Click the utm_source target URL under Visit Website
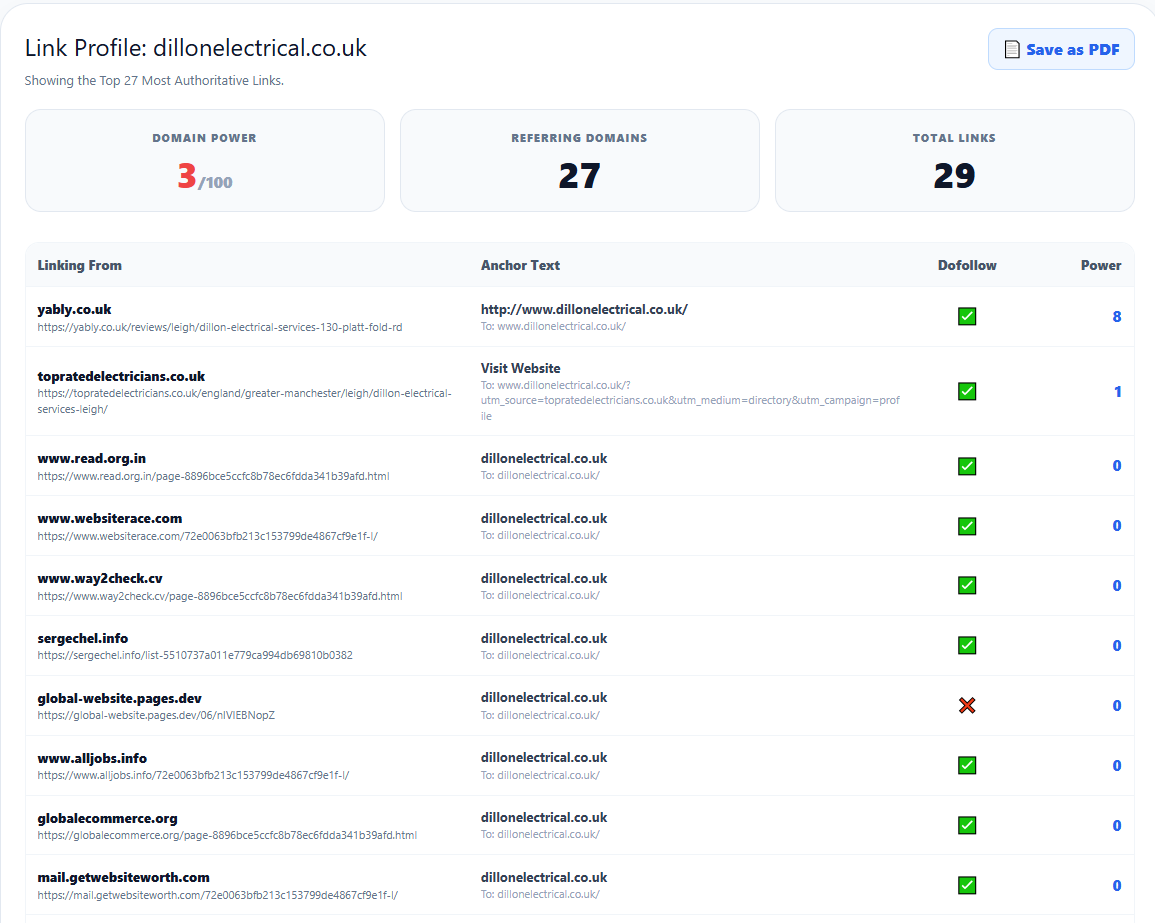 690,401
